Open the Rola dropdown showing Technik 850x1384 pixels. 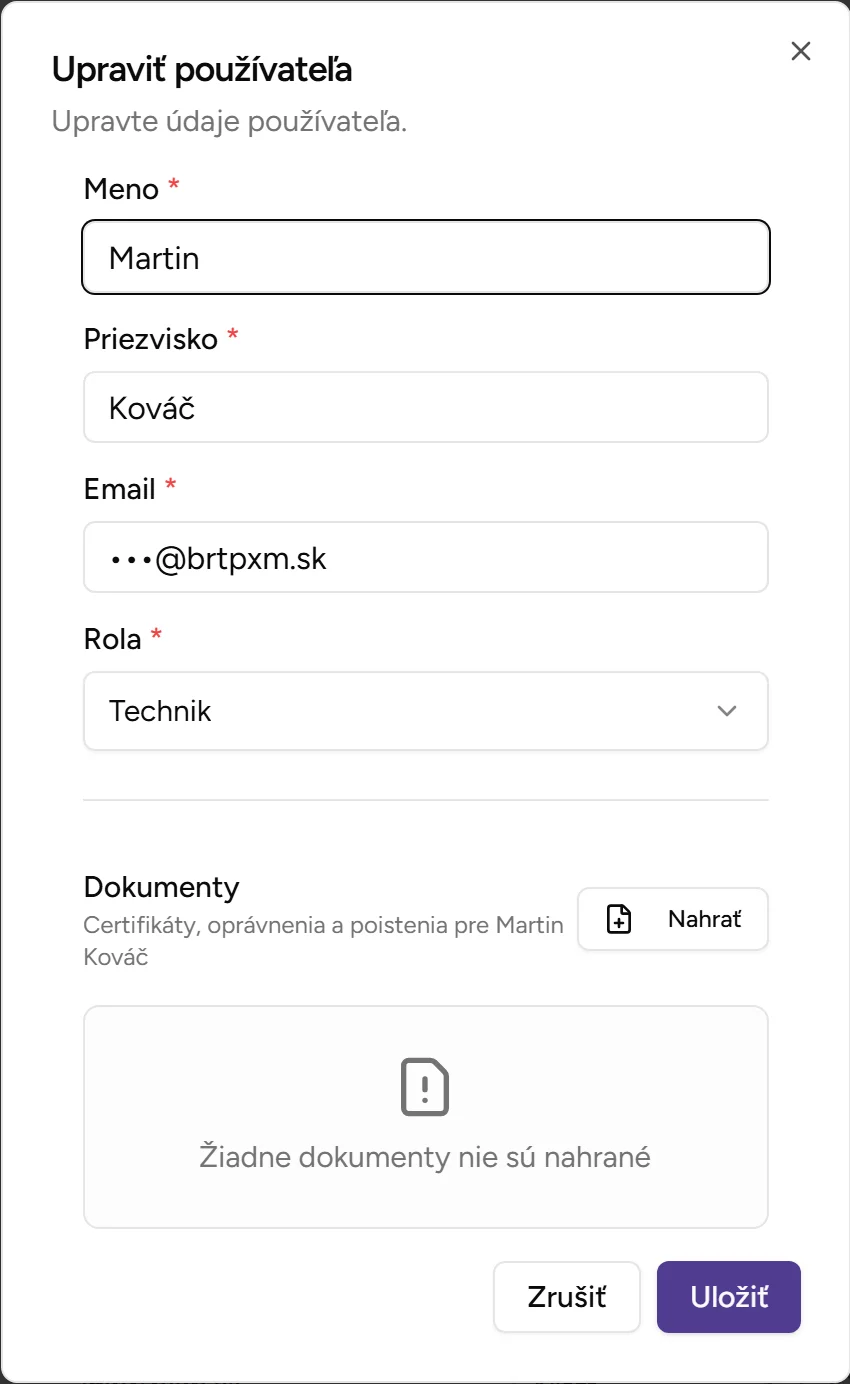tap(426, 711)
